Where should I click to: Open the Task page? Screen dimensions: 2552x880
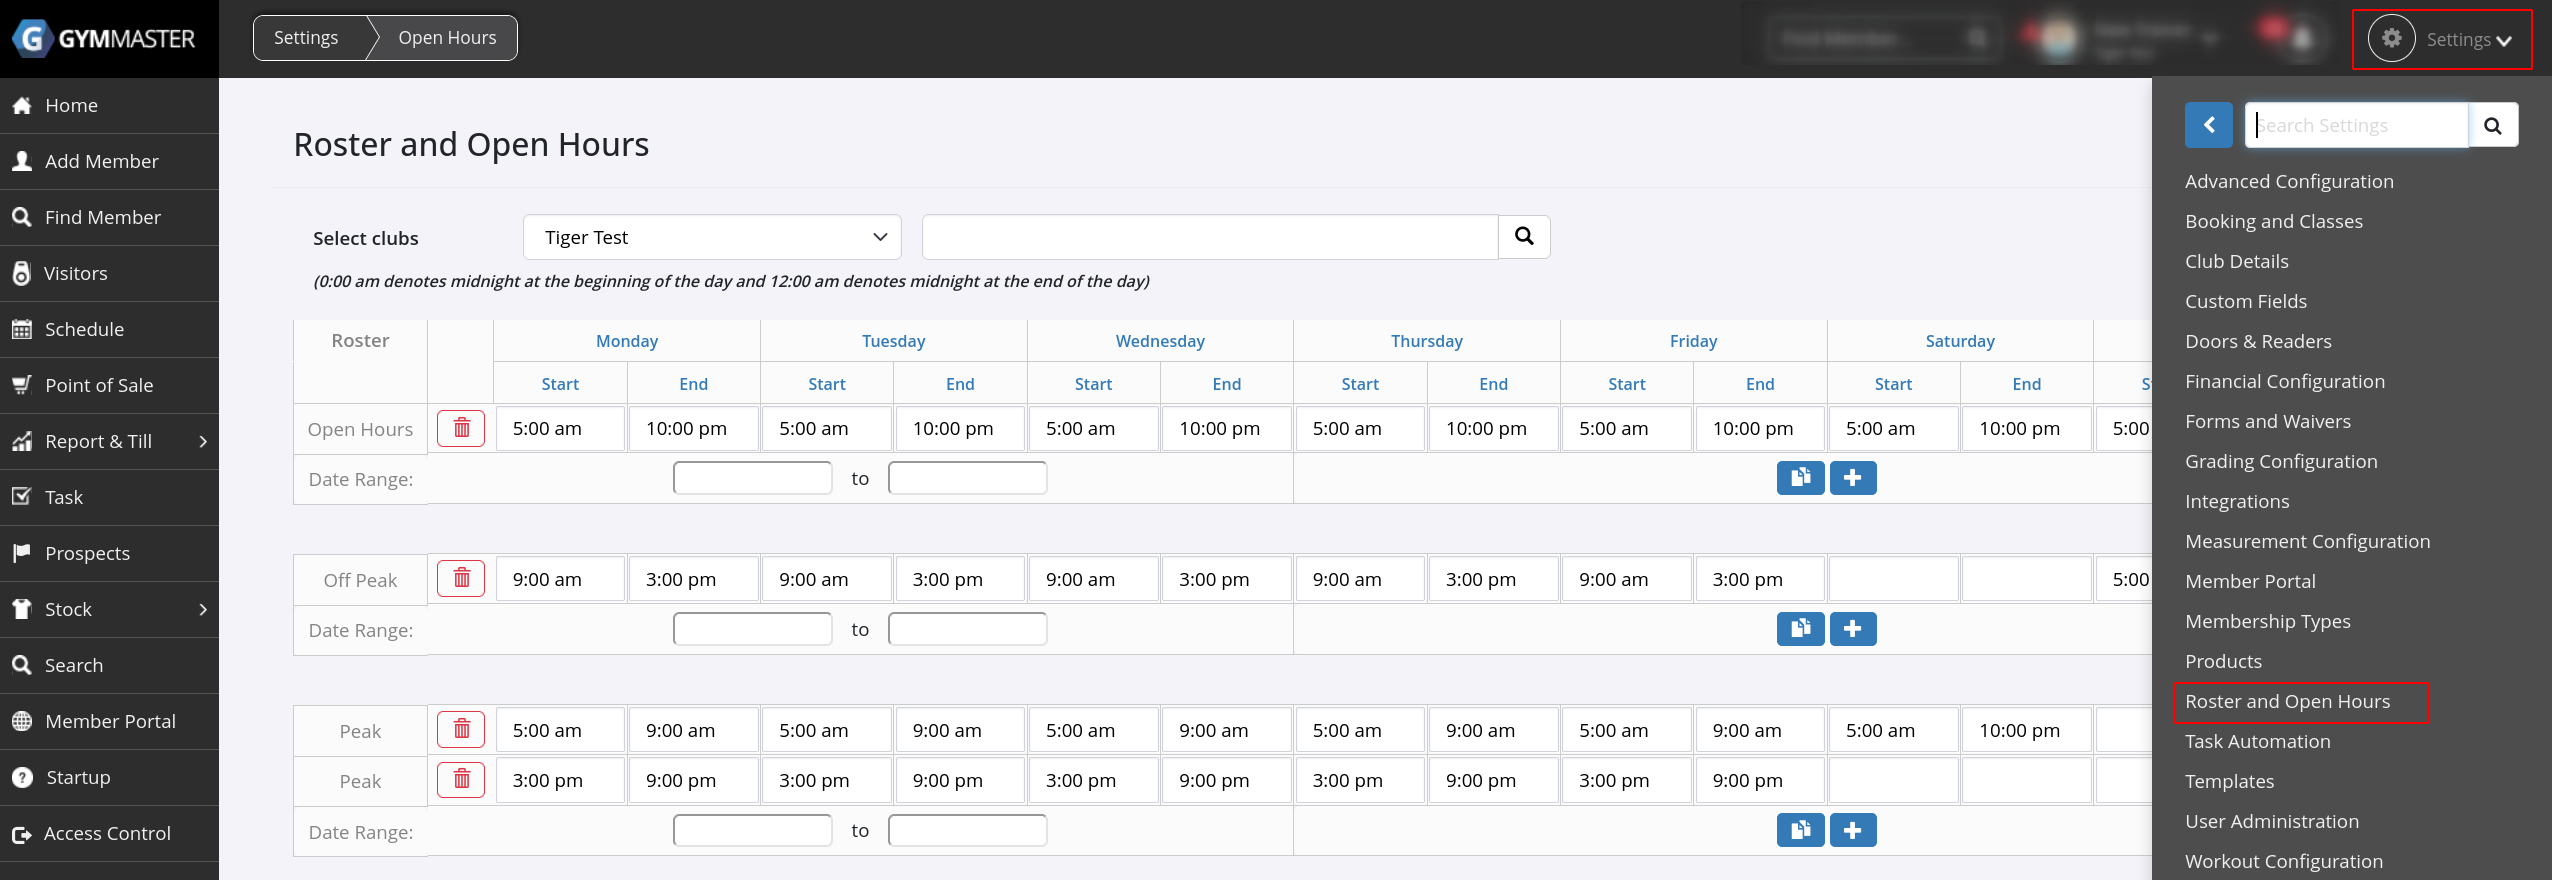pyautogui.click(x=109, y=498)
